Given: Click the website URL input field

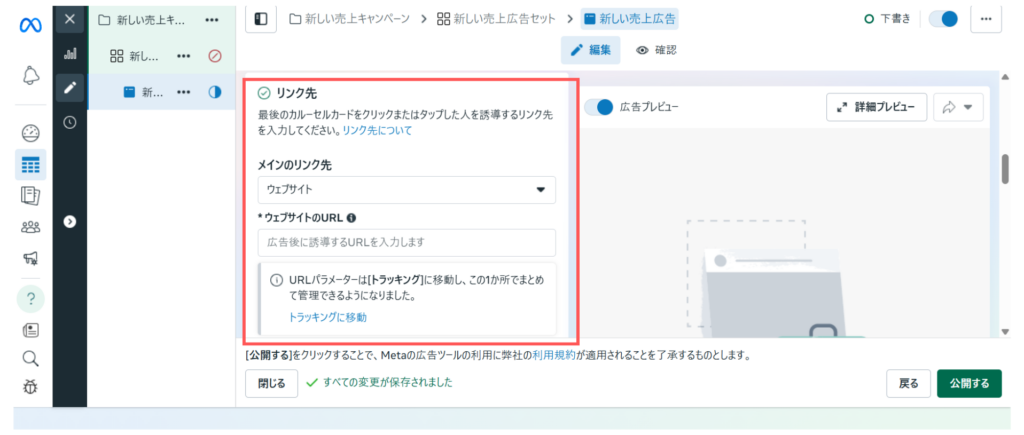Looking at the screenshot, I should click(x=406, y=243).
